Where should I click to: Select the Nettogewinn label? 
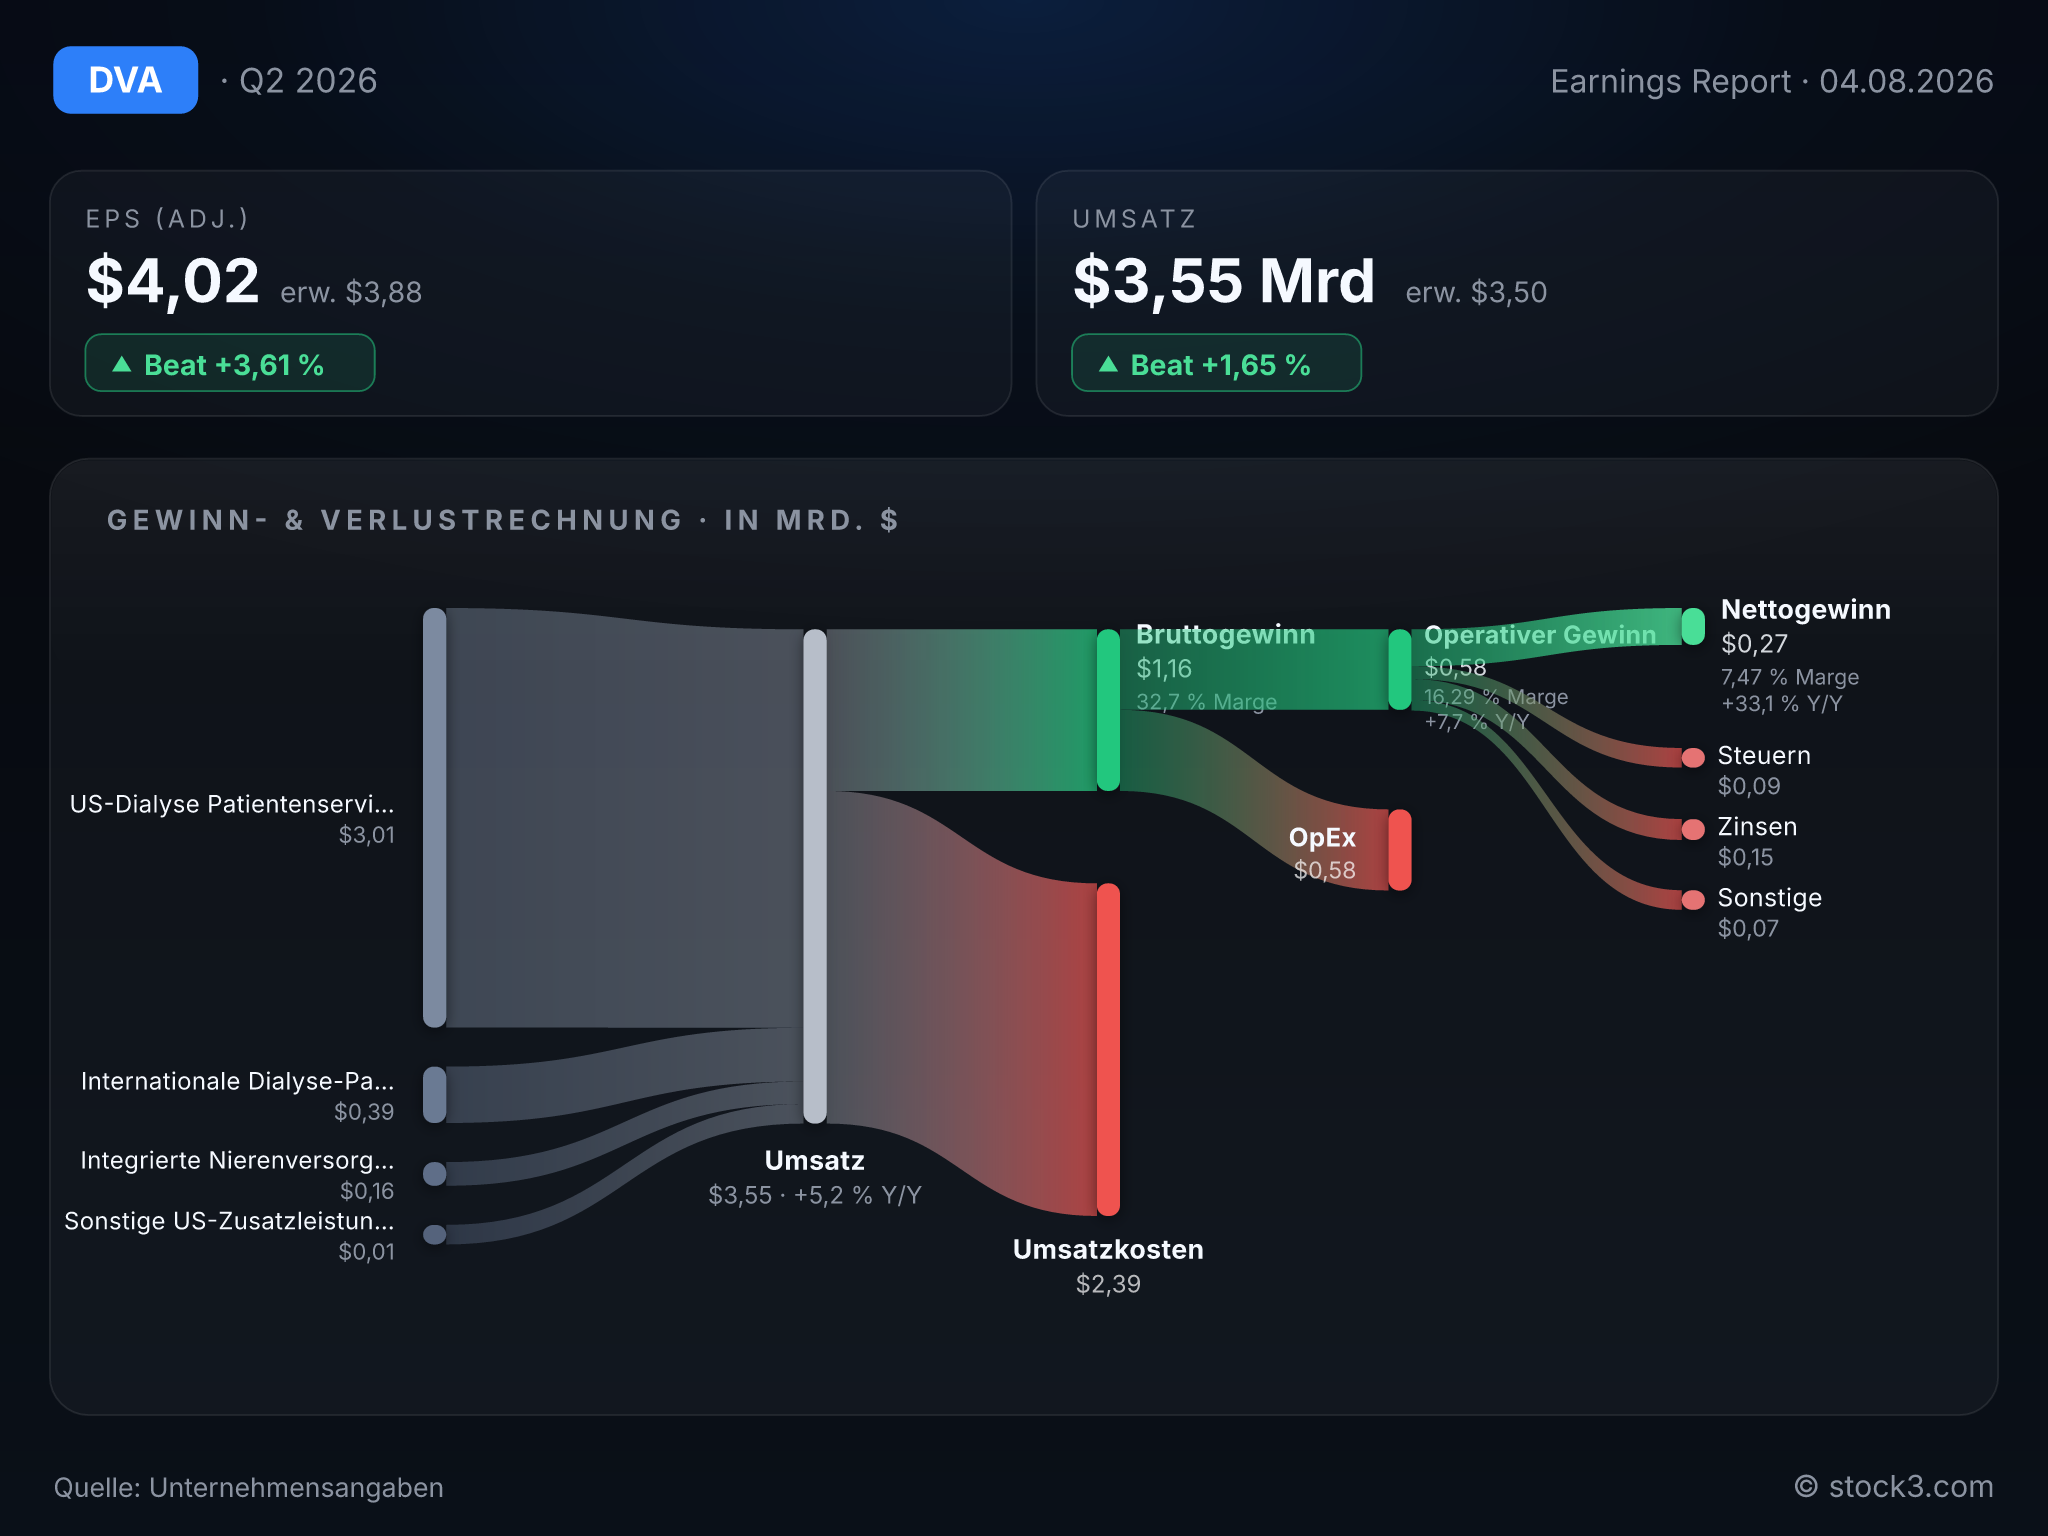point(1806,610)
